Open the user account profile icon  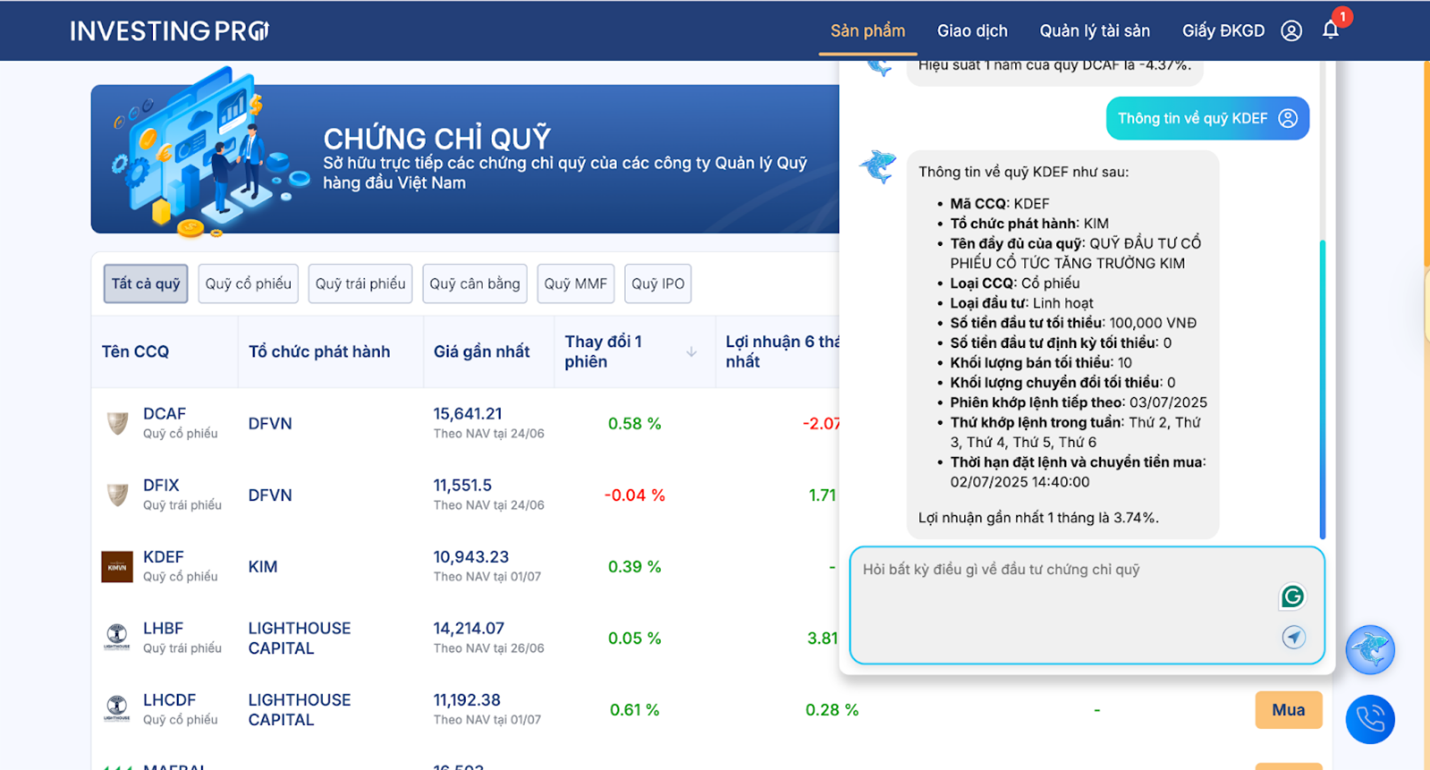(x=1291, y=31)
